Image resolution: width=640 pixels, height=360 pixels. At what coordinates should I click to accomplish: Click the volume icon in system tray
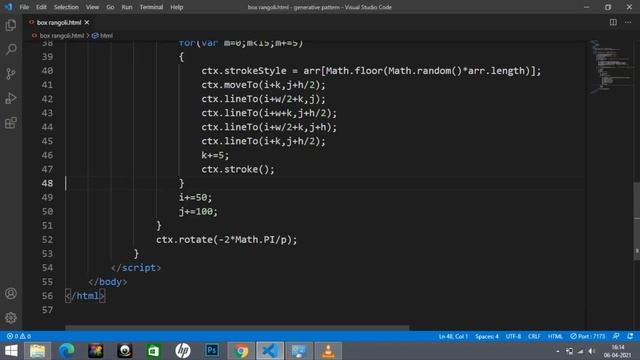[591, 351]
